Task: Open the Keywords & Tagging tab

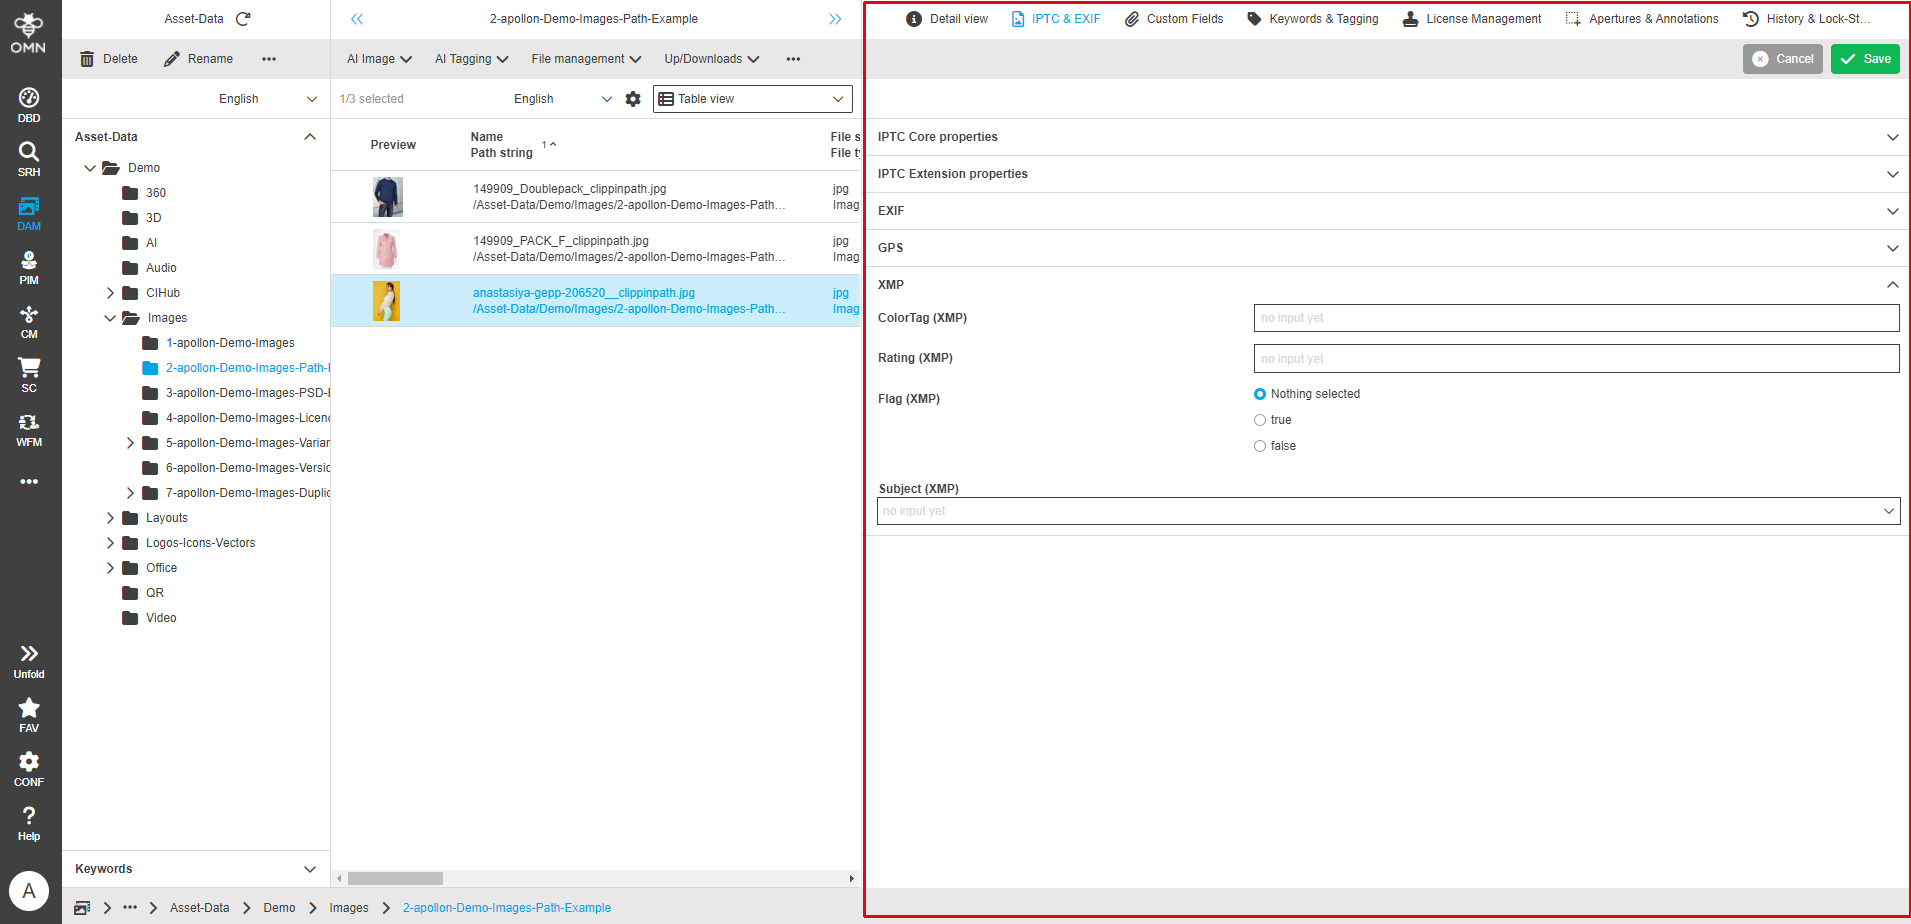Action: pos(1312,19)
